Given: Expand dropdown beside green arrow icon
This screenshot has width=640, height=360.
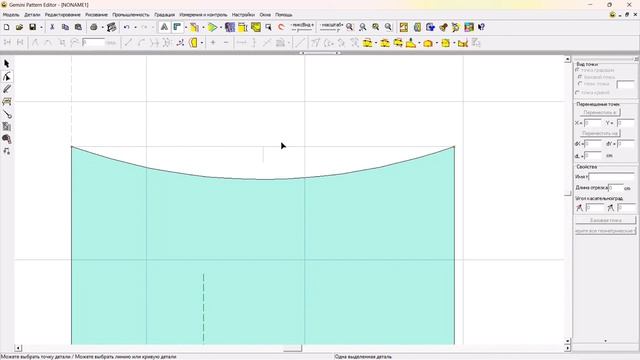Looking at the screenshot, I should tap(221, 27).
